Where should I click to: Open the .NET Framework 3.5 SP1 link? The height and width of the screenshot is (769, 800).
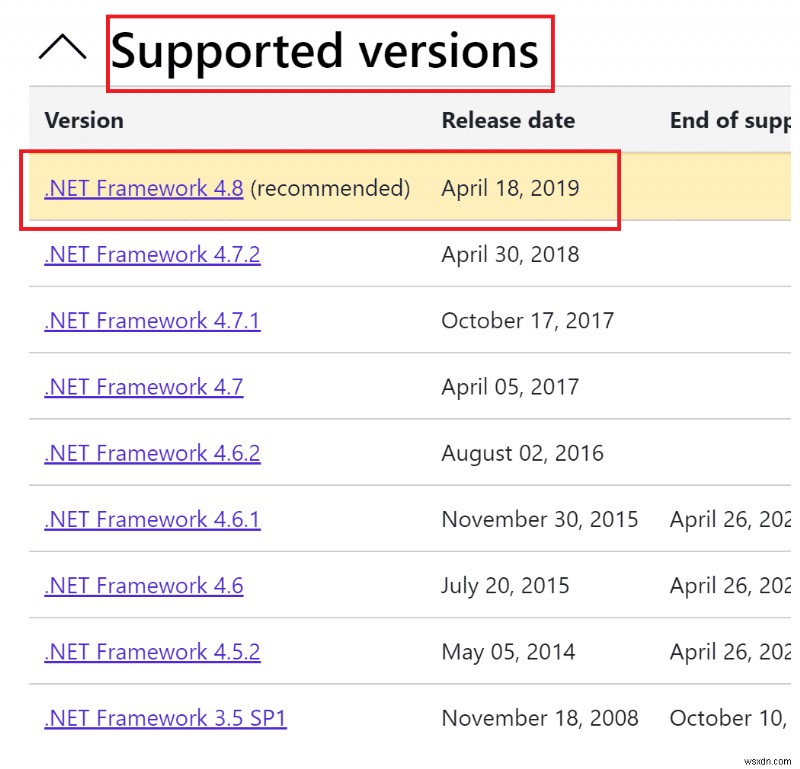point(165,717)
